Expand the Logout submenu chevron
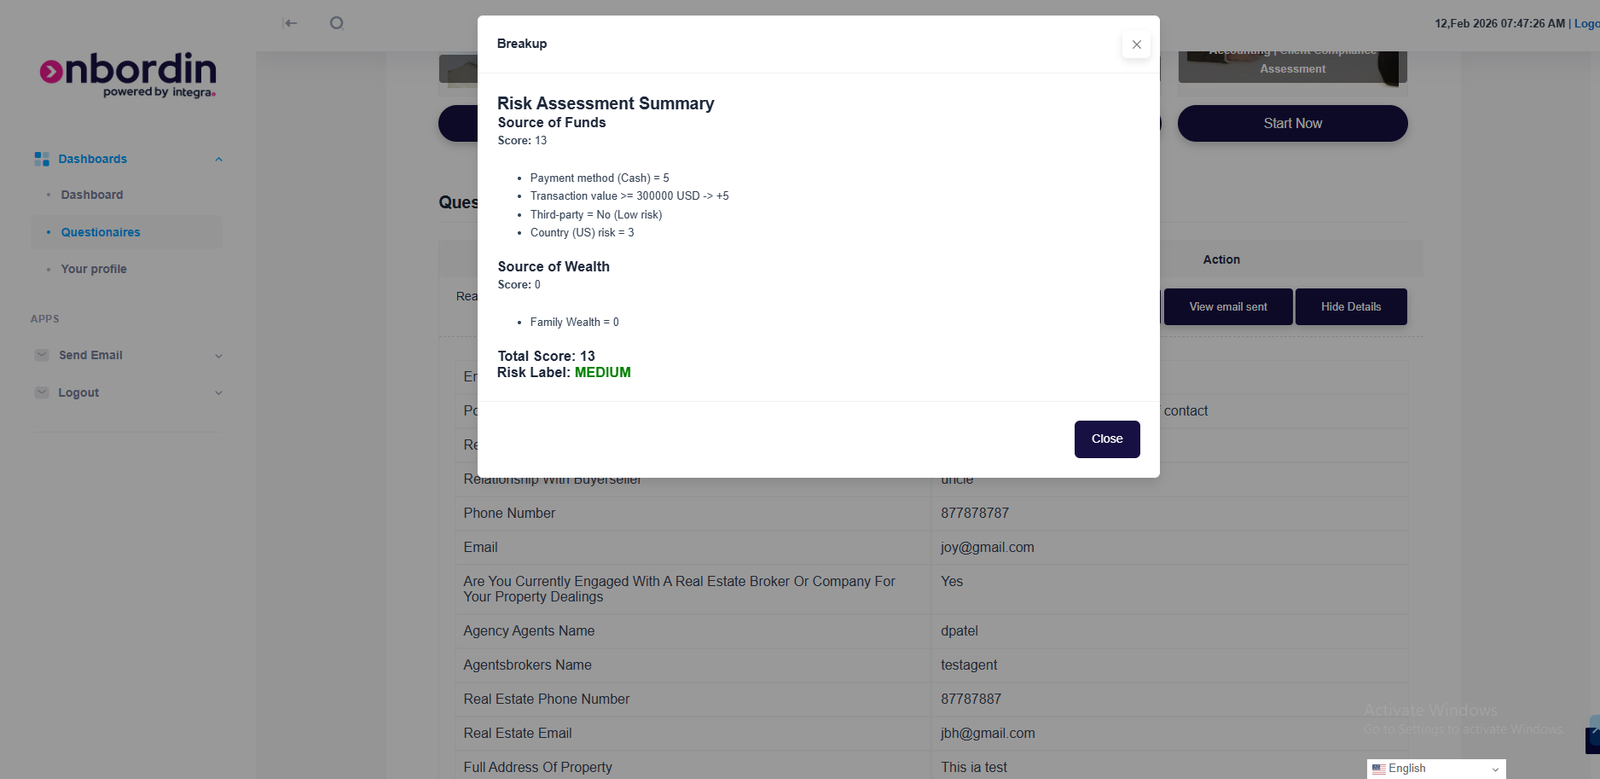 pos(218,393)
